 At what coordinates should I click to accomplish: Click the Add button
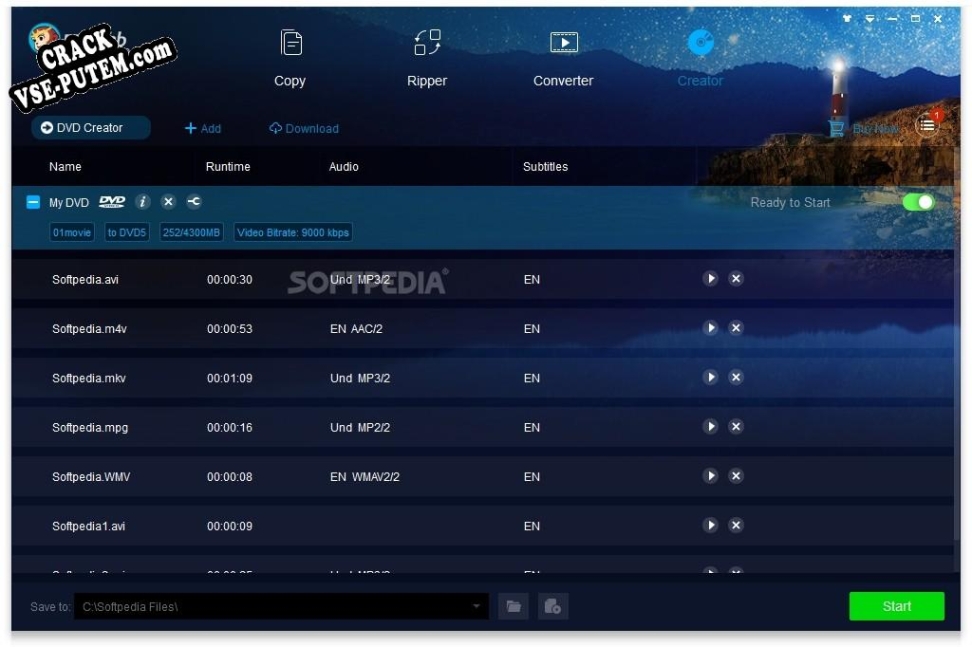203,128
